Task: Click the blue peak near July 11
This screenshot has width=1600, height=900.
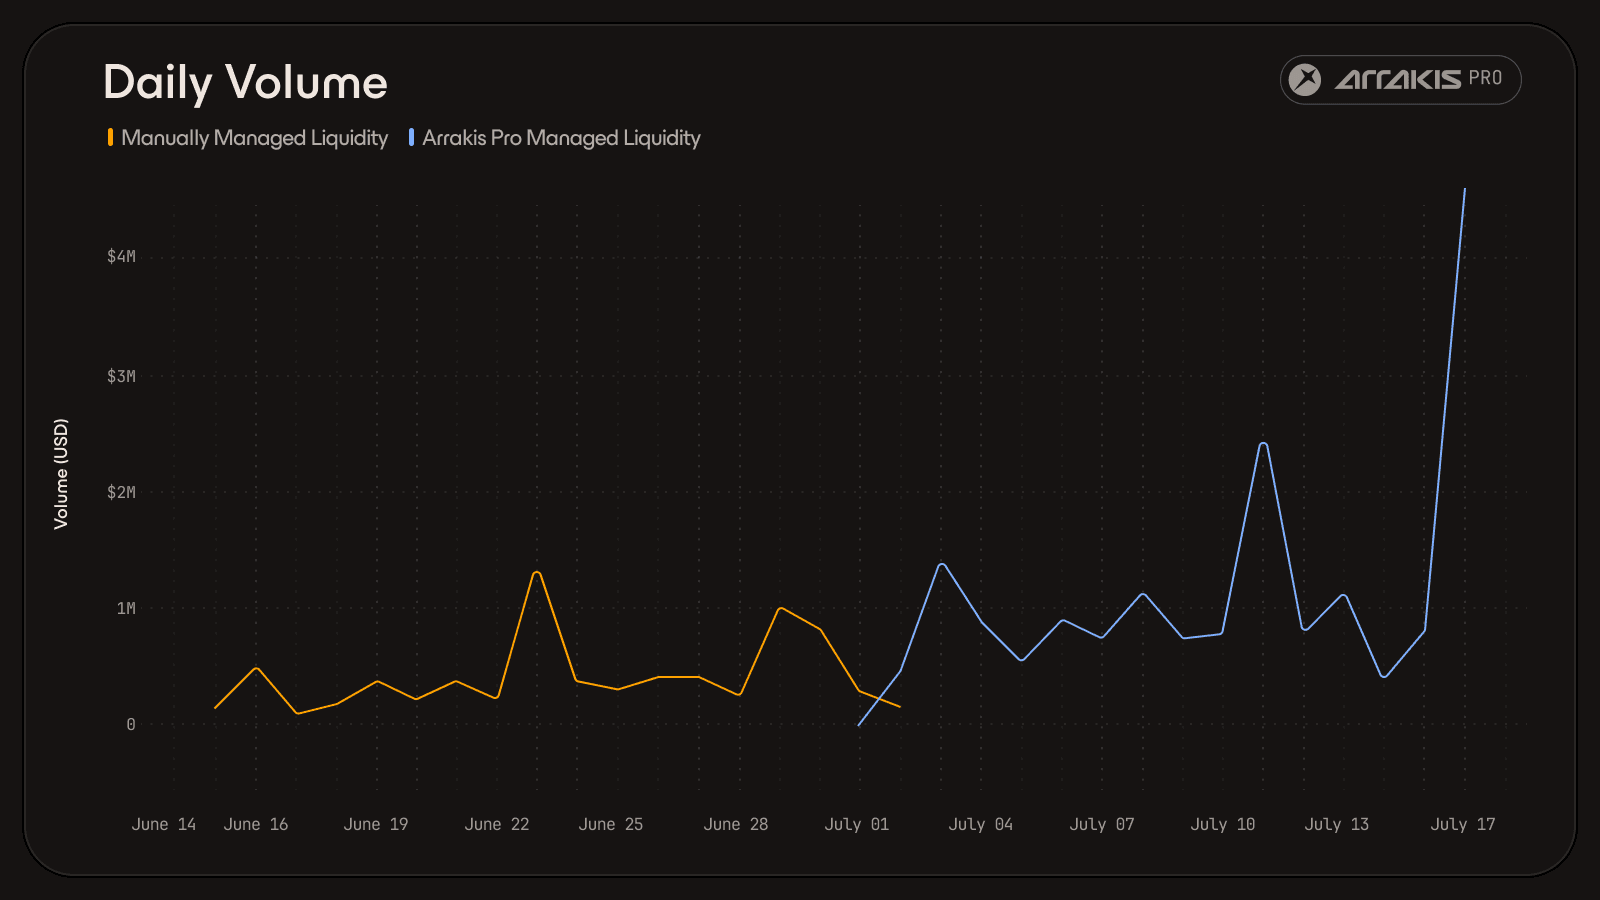Action: 1264,443
